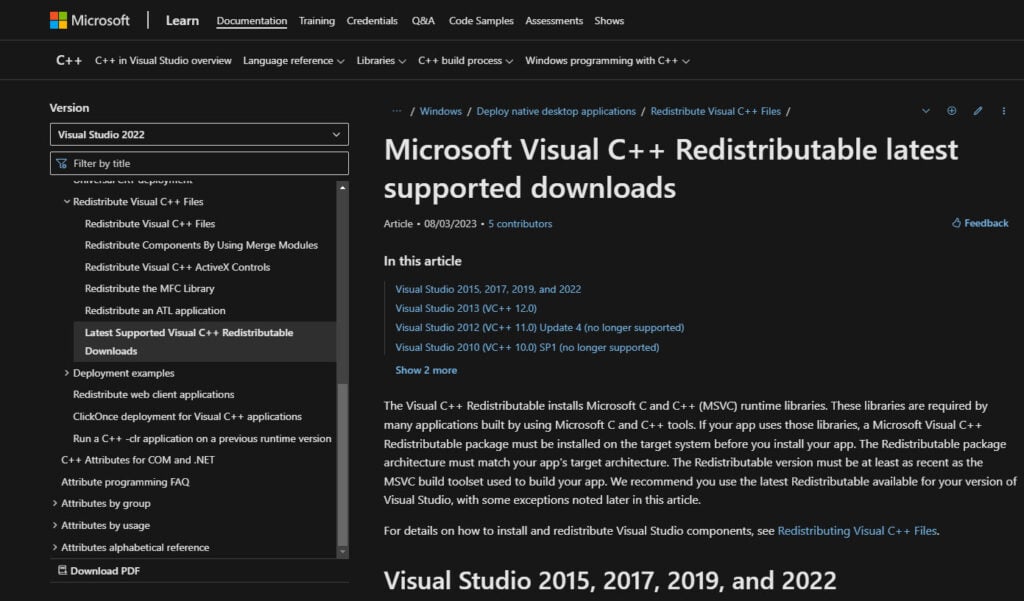Click the sidebar scroll up arrow

[x=343, y=187]
